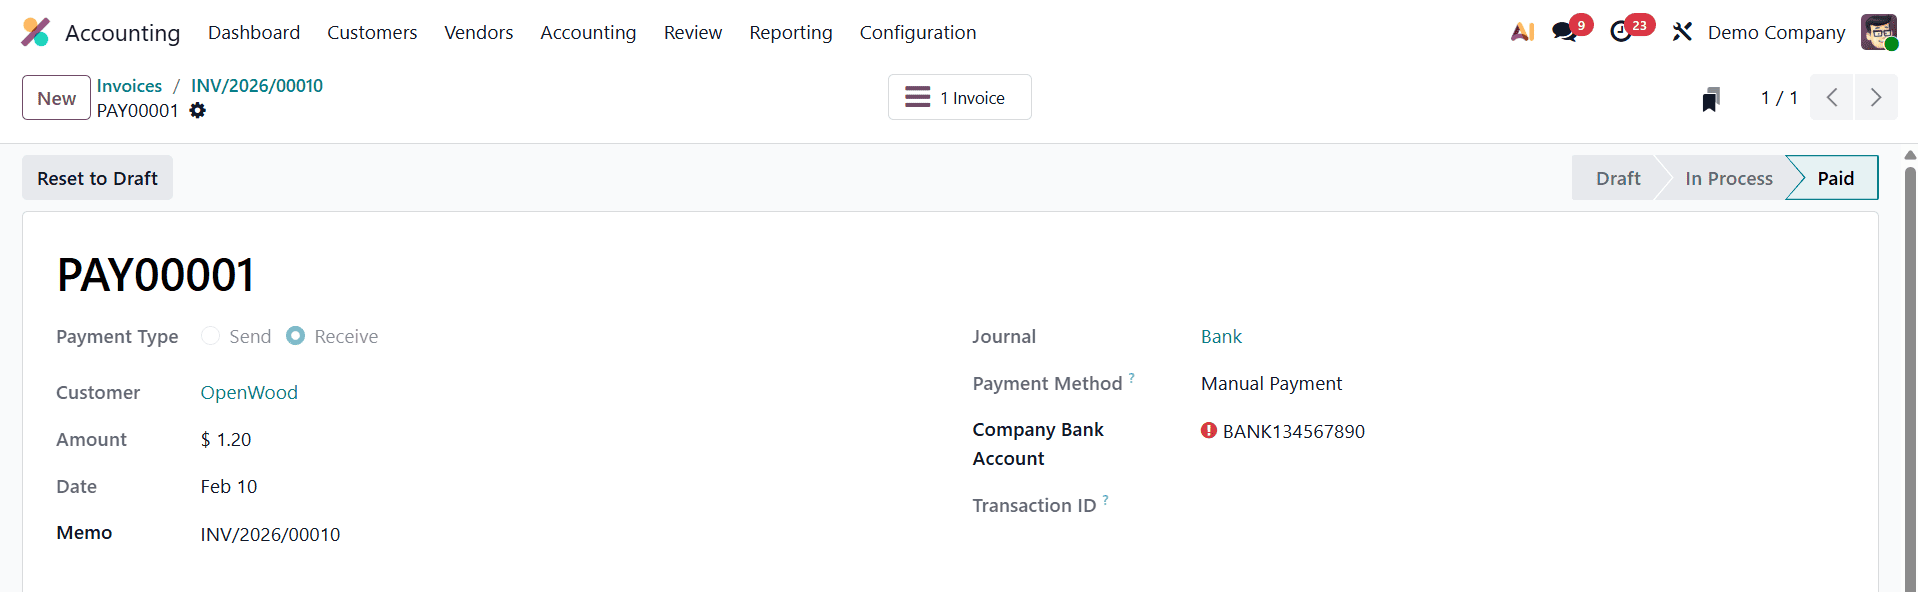Click the warning icon beside BANK134567890
The height and width of the screenshot is (592, 1918).
coord(1208,430)
